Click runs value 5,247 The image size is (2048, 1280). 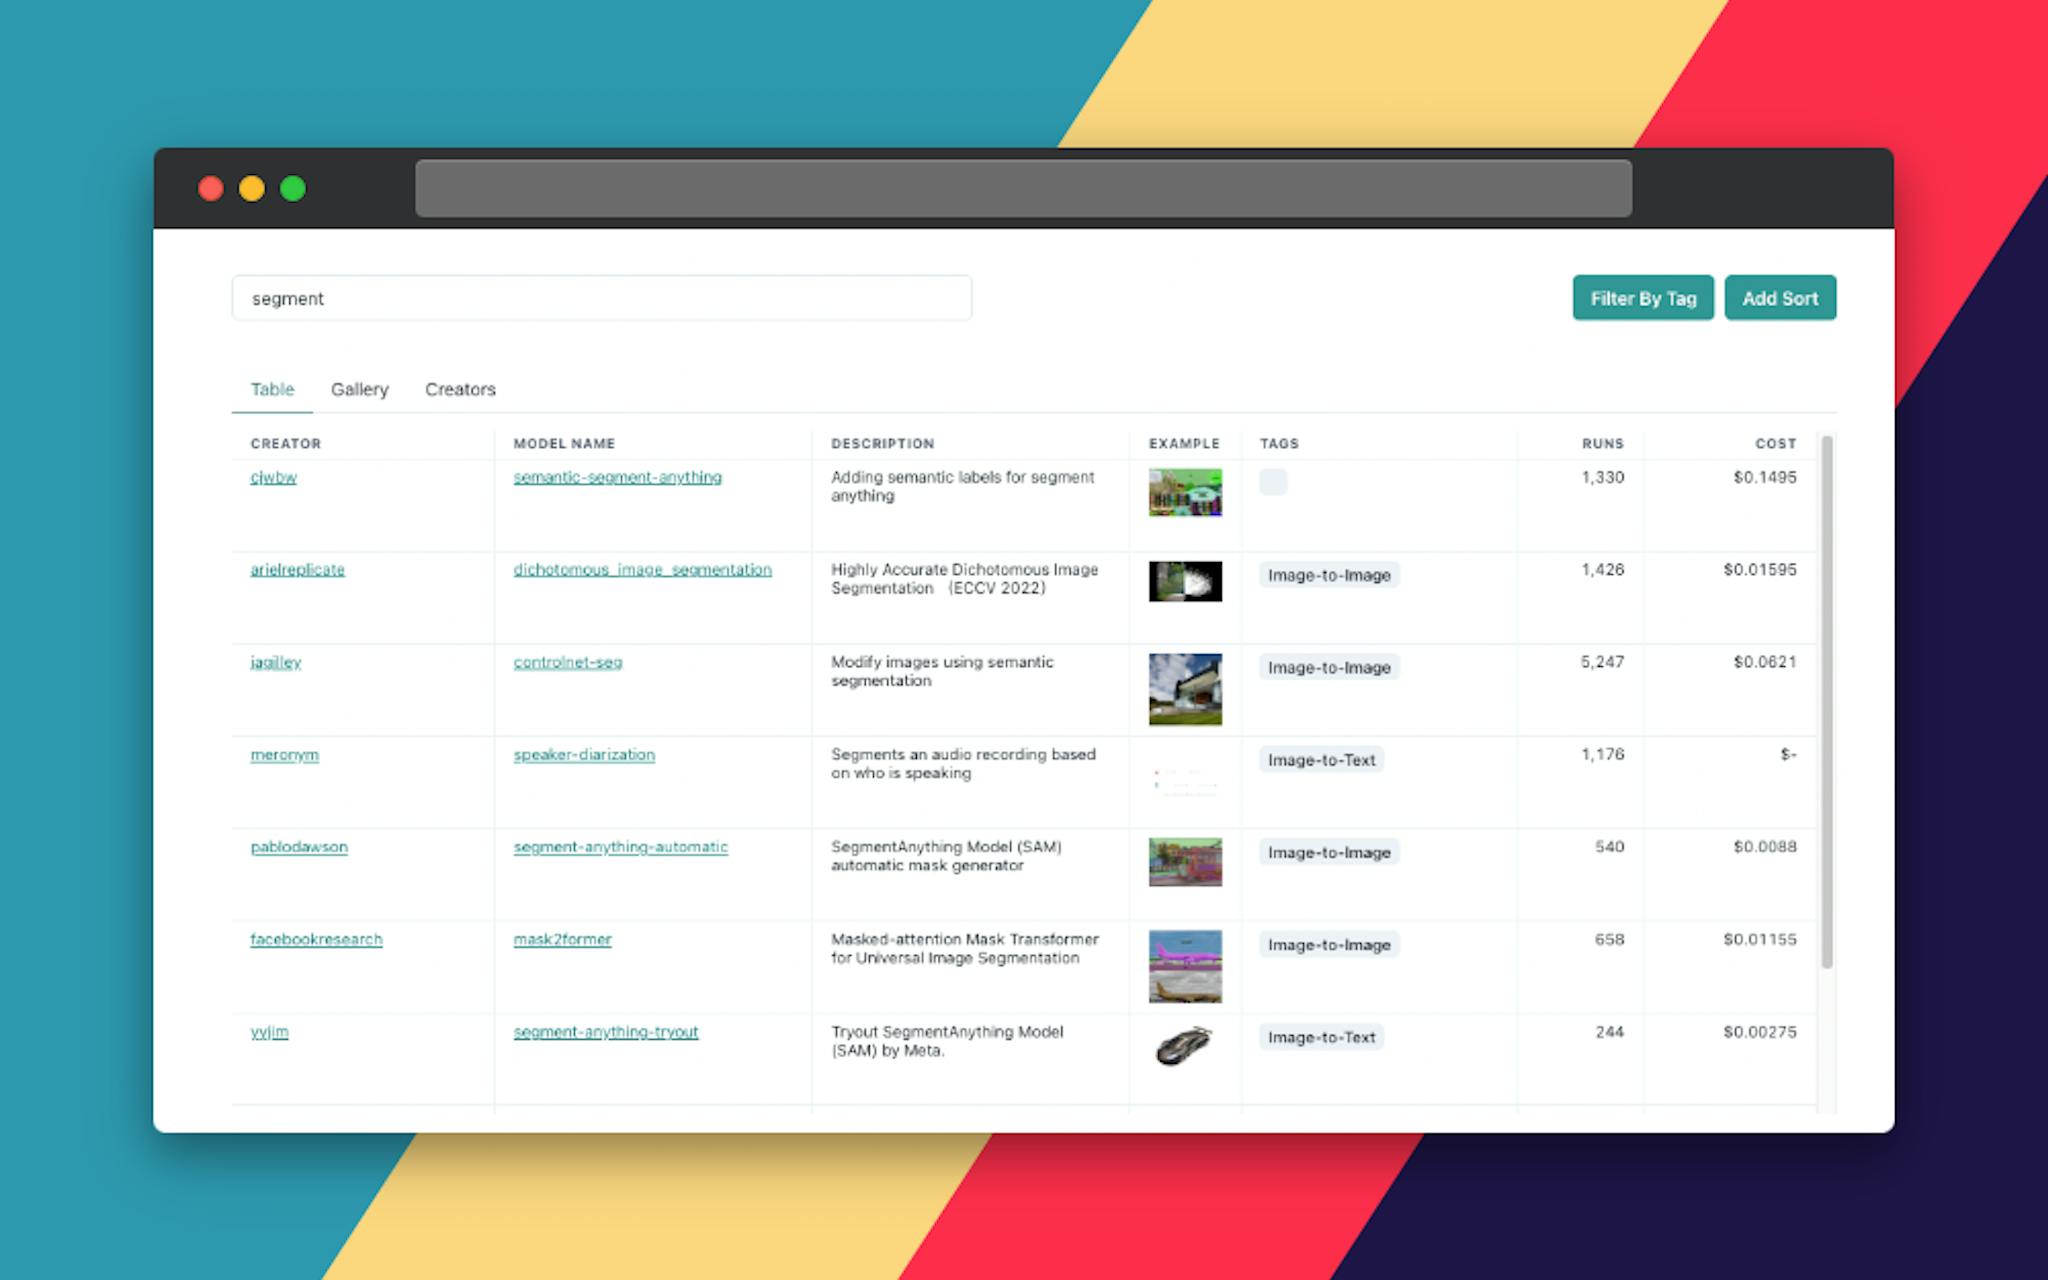[x=1602, y=662]
